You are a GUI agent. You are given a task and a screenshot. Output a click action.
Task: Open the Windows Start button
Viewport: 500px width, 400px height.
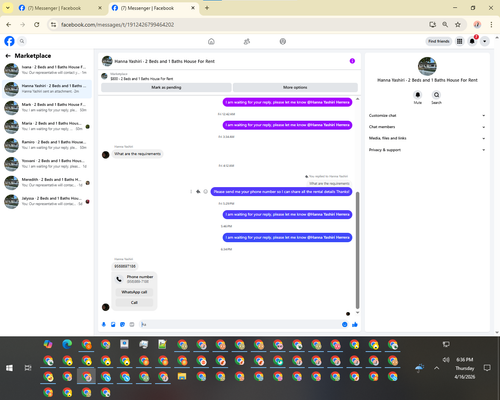tap(9, 368)
